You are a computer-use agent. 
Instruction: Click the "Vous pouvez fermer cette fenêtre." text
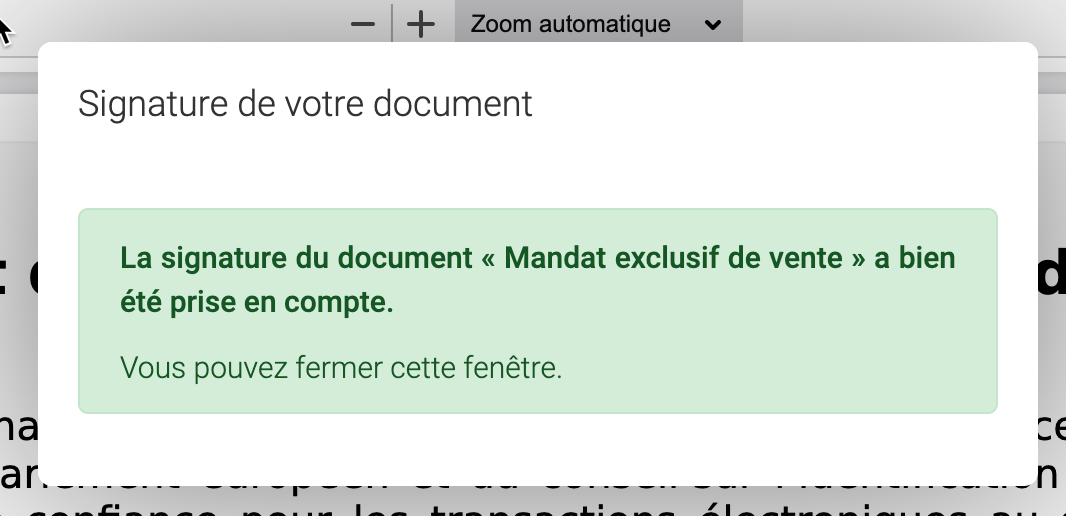(x=341, y=367)
